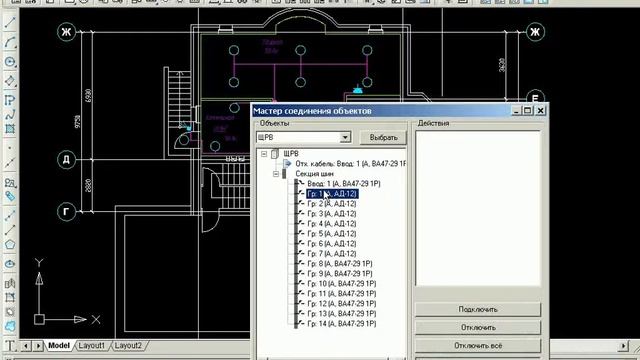Select 'Ввод: 1 (А, ВА47-29 1Р)' row
640x360 pixels.
pyautogui.click(x=344, y=184)
